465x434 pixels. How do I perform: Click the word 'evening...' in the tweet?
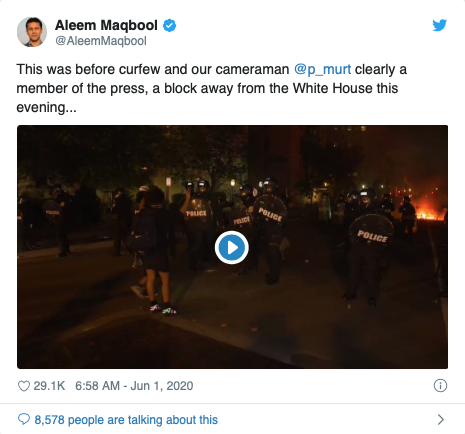pos(46,107)
